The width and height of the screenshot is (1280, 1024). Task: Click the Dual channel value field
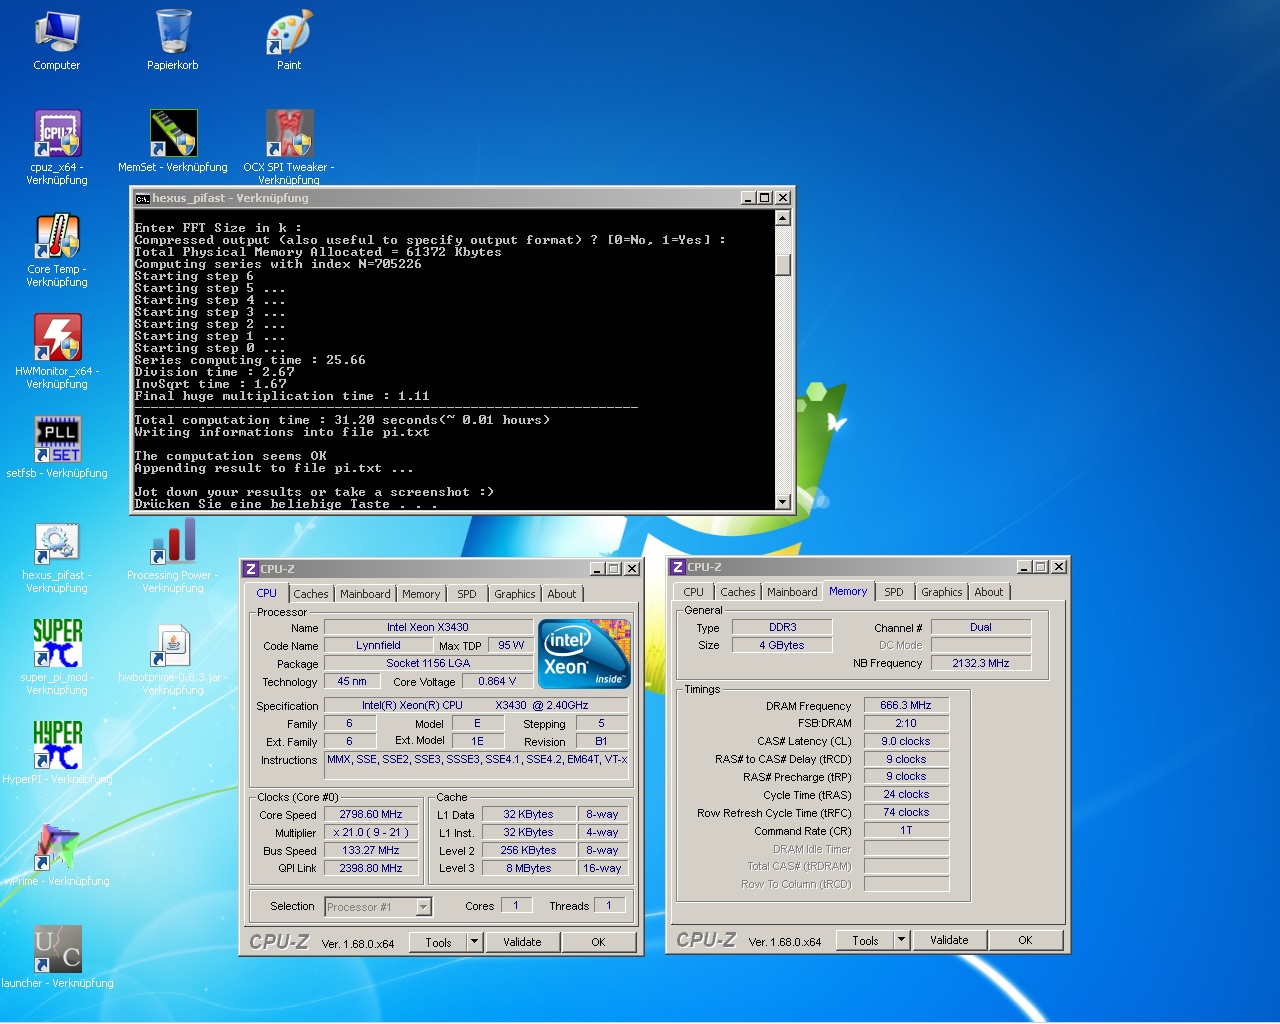pyautogui.click(x=981, y=627)
